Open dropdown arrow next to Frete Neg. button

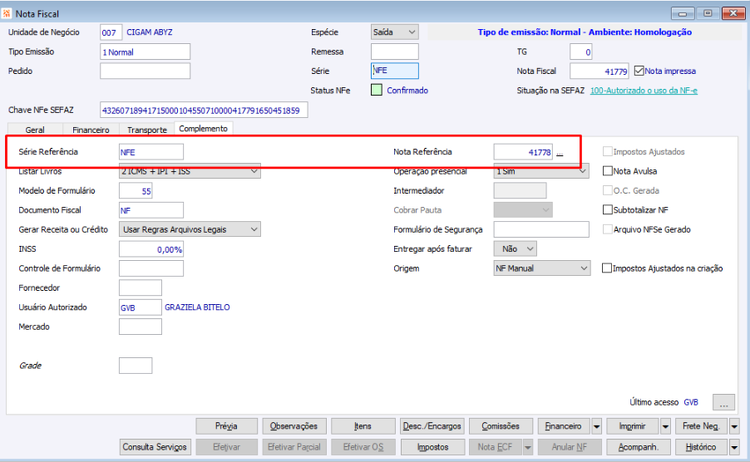pyautogui.click(x=734, y=426)
